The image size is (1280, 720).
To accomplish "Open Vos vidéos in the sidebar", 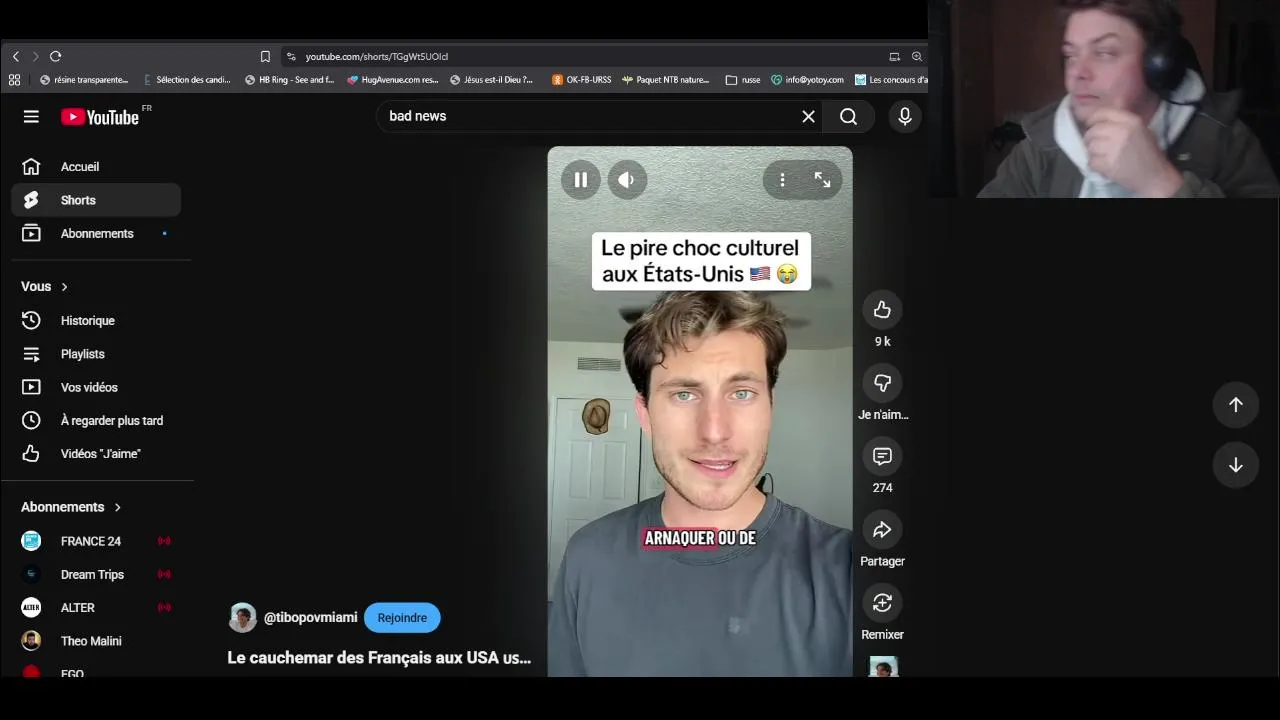I will [96, 387].
